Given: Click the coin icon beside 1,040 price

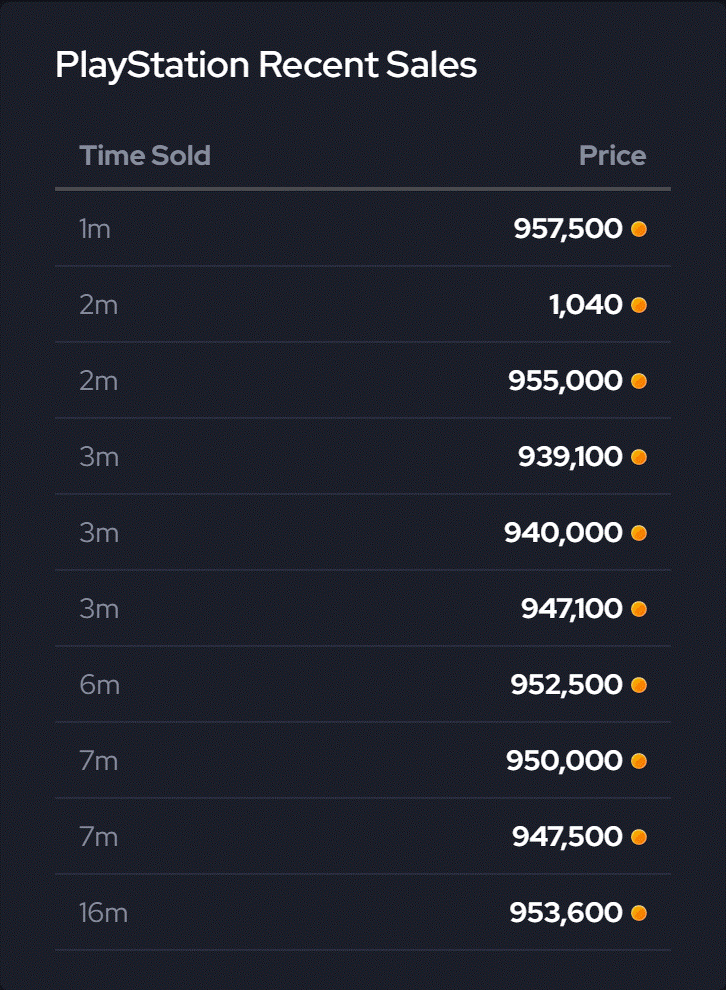Looking at the screenshot, I should pyautogui.click(x=639, y=305).
